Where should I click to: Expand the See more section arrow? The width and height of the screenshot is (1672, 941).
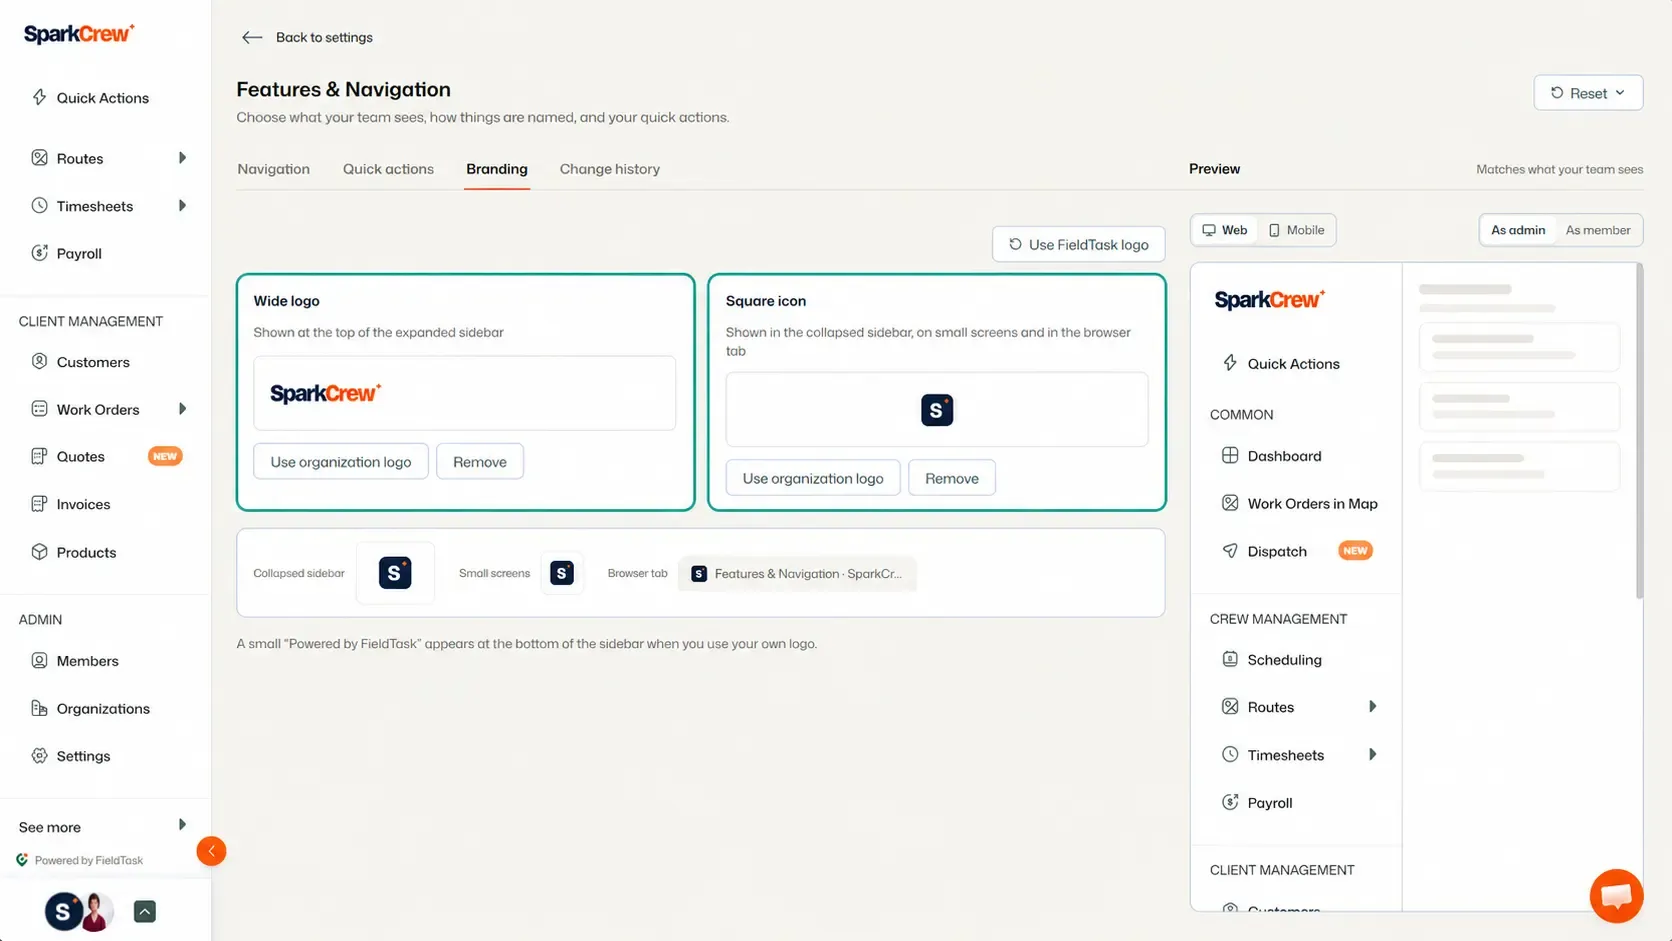(x=182, y=825)
